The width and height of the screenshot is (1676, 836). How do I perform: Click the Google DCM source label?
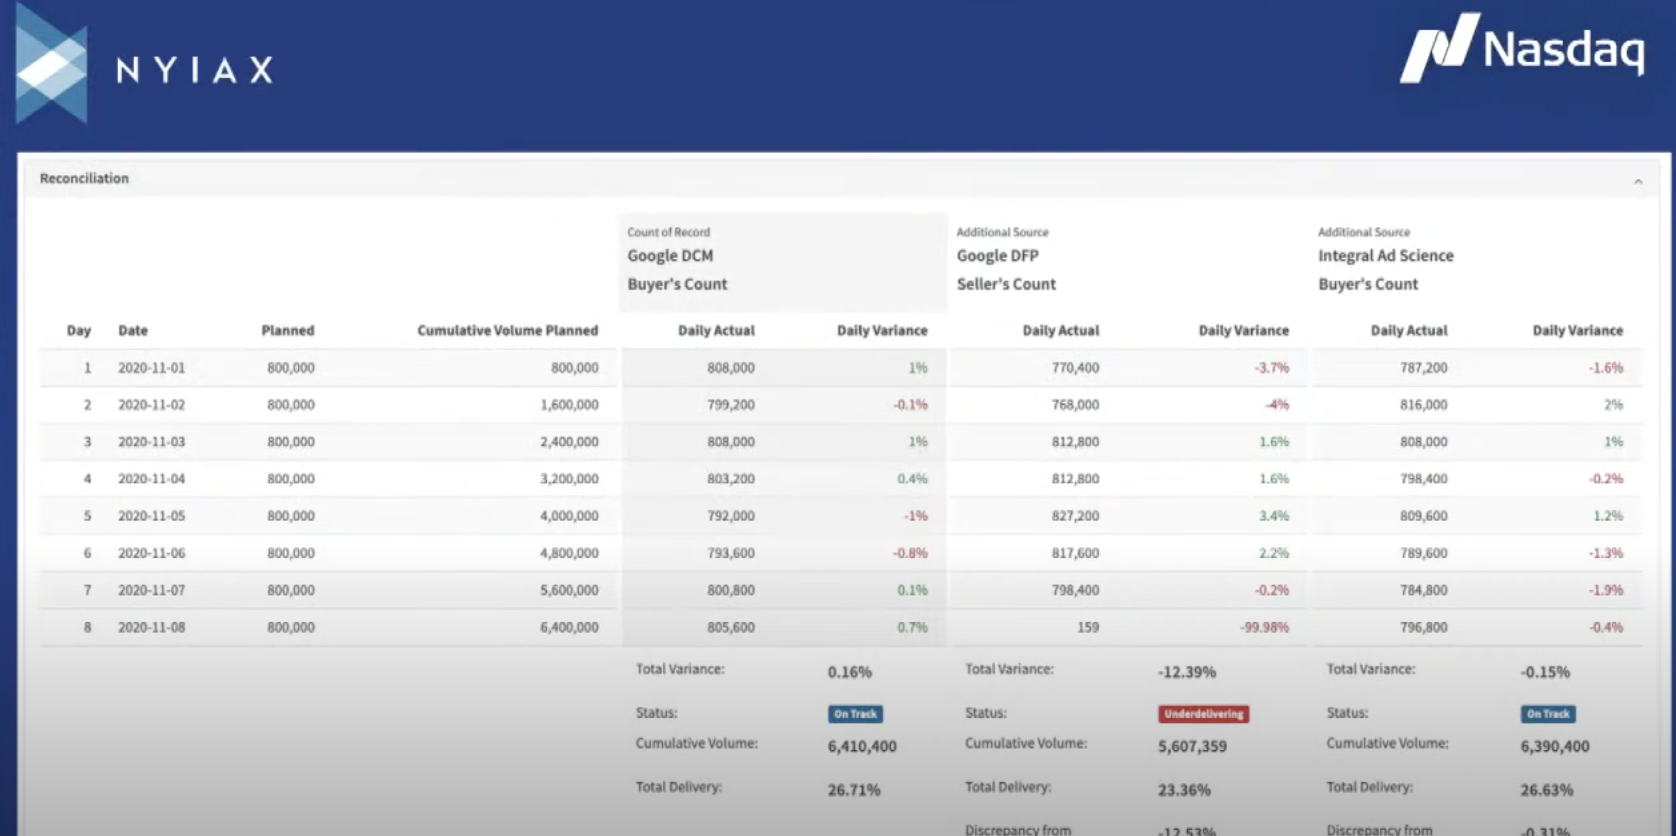coord(670,255)
